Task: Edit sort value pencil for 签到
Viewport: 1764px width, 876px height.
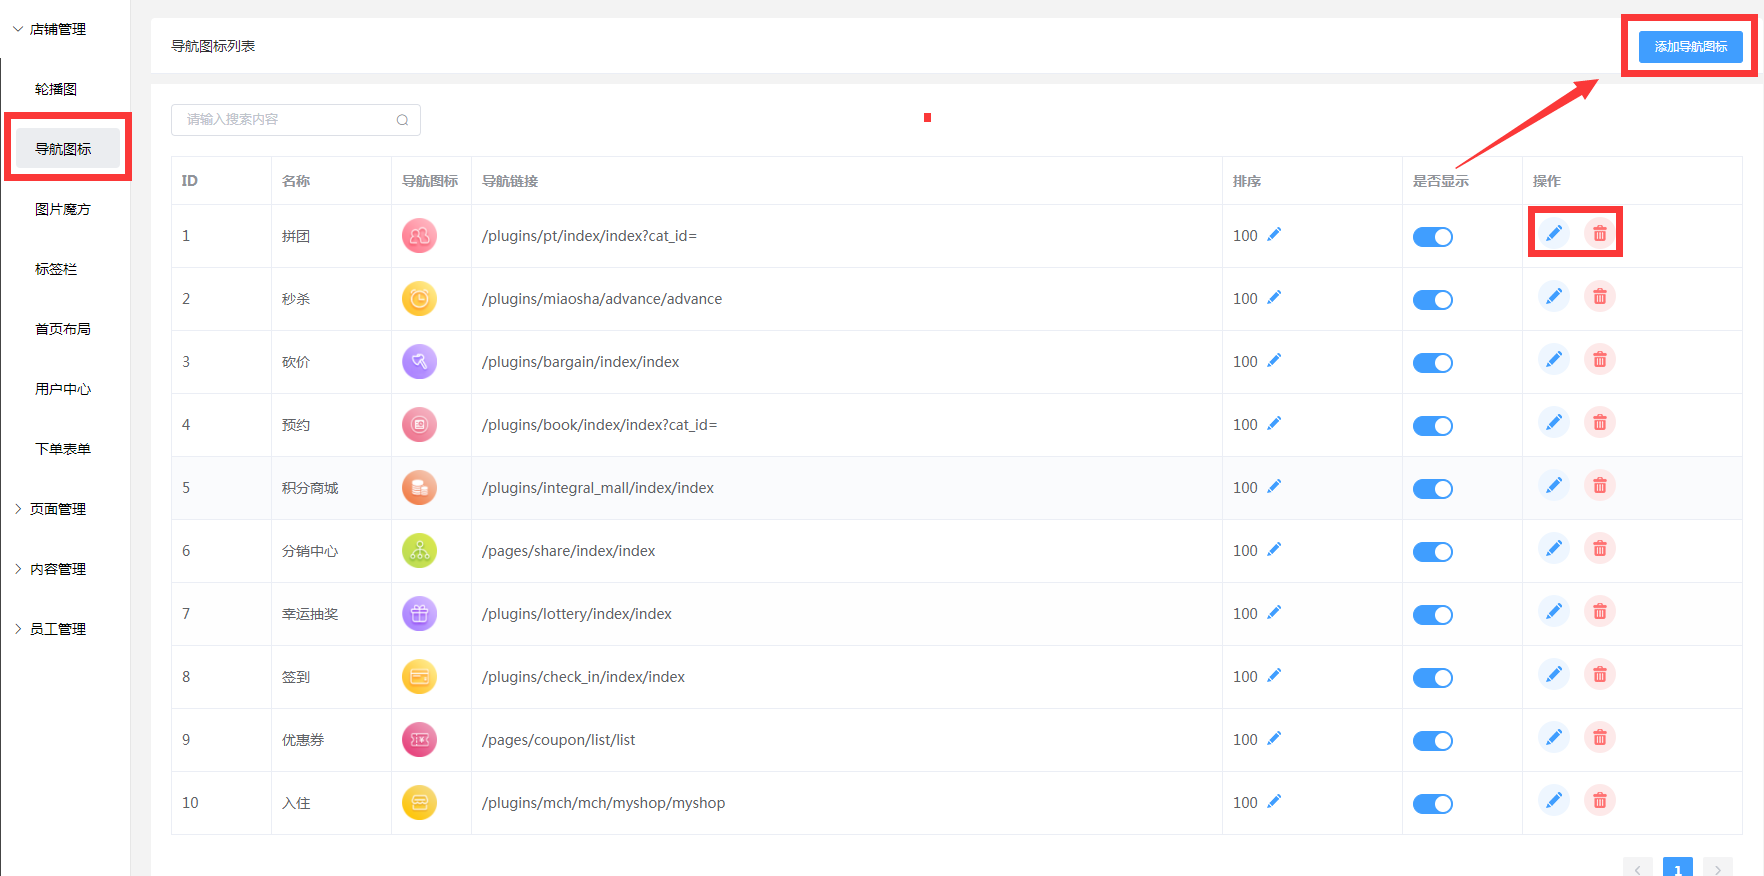Action: coord(1274,675)
